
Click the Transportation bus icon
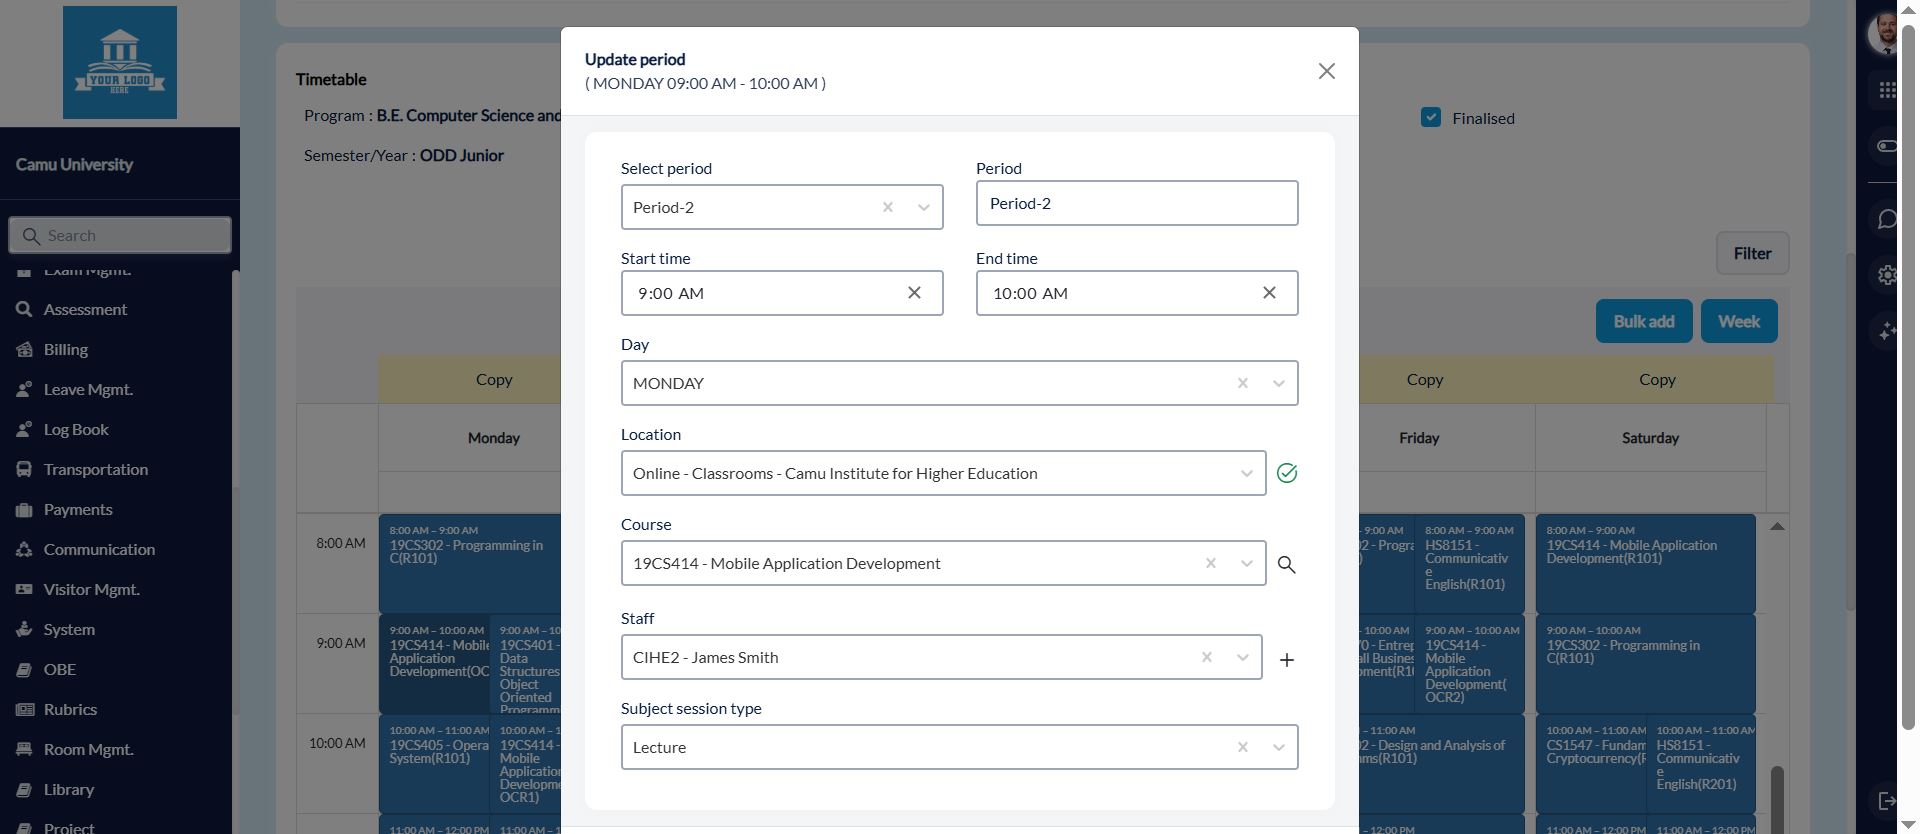click(24, 469)
